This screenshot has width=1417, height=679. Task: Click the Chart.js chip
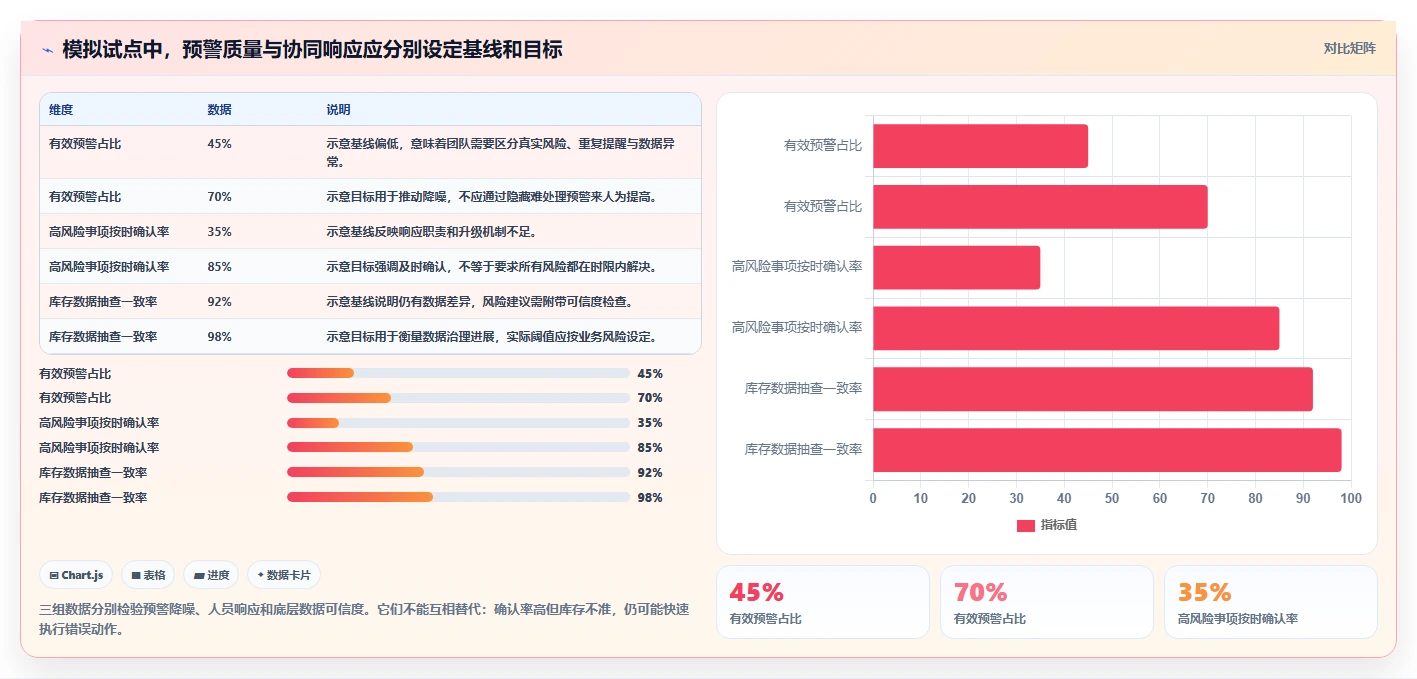point(77,575)
